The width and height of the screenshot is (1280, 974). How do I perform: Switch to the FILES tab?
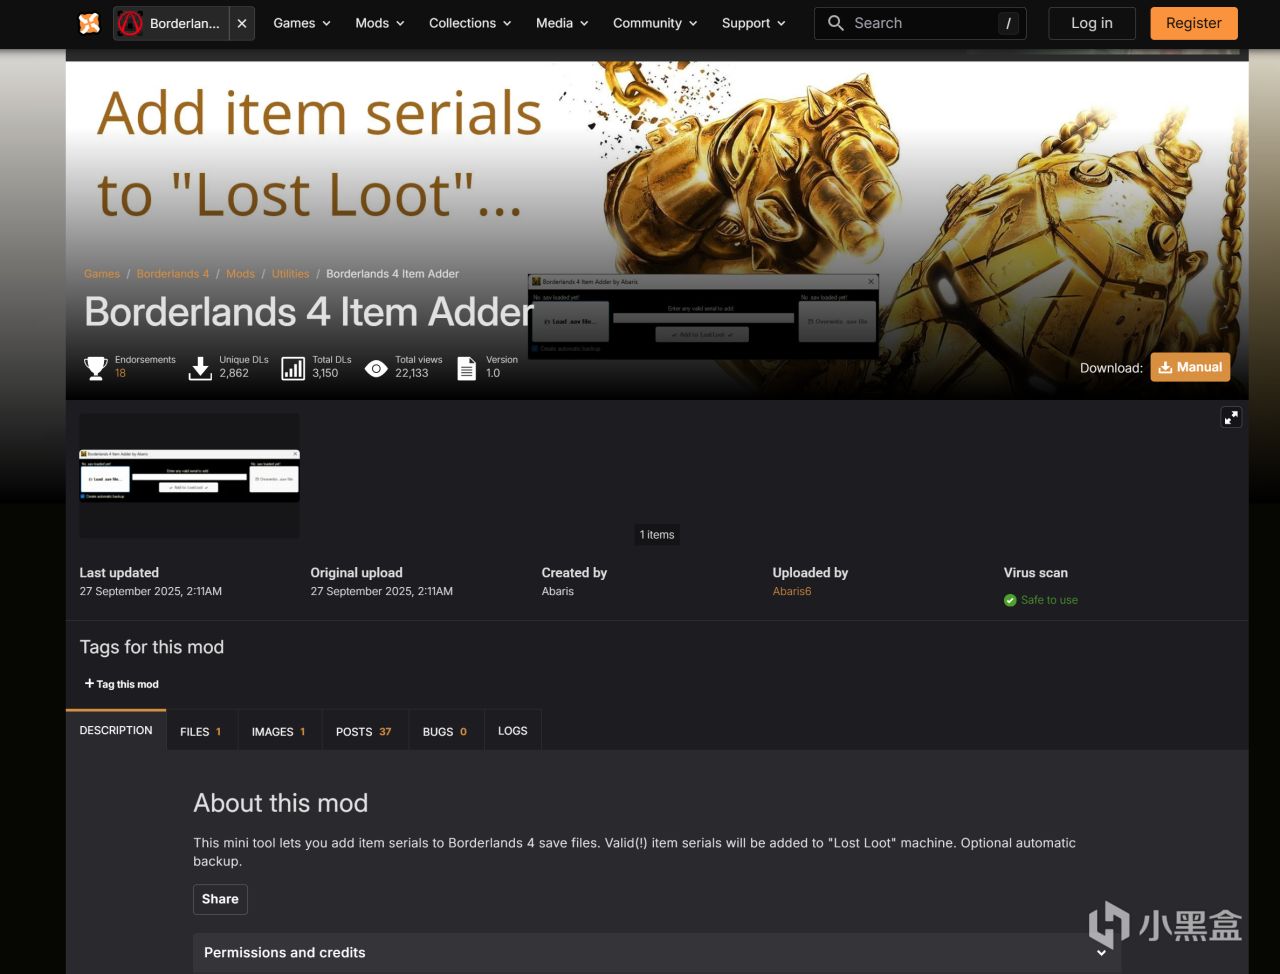(201, 731)
